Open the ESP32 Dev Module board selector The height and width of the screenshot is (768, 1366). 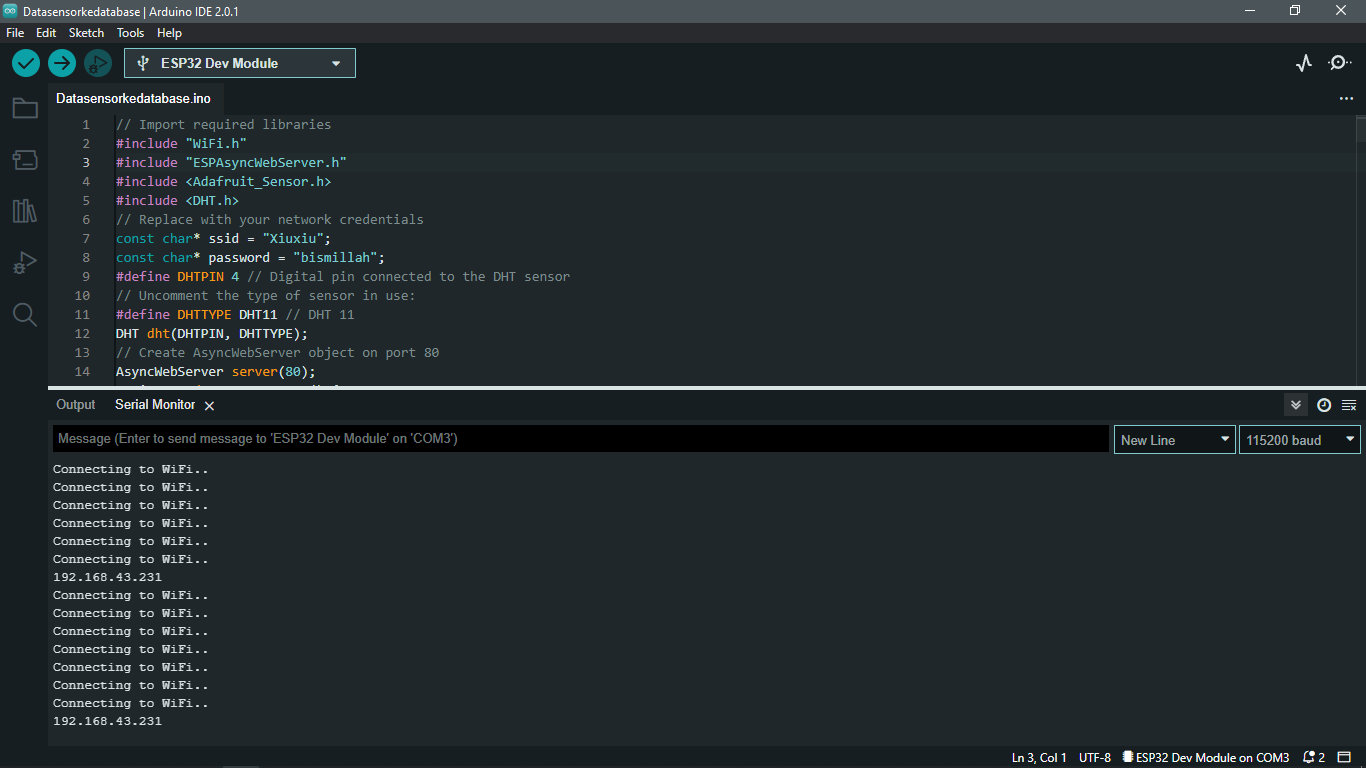(239, 62)
